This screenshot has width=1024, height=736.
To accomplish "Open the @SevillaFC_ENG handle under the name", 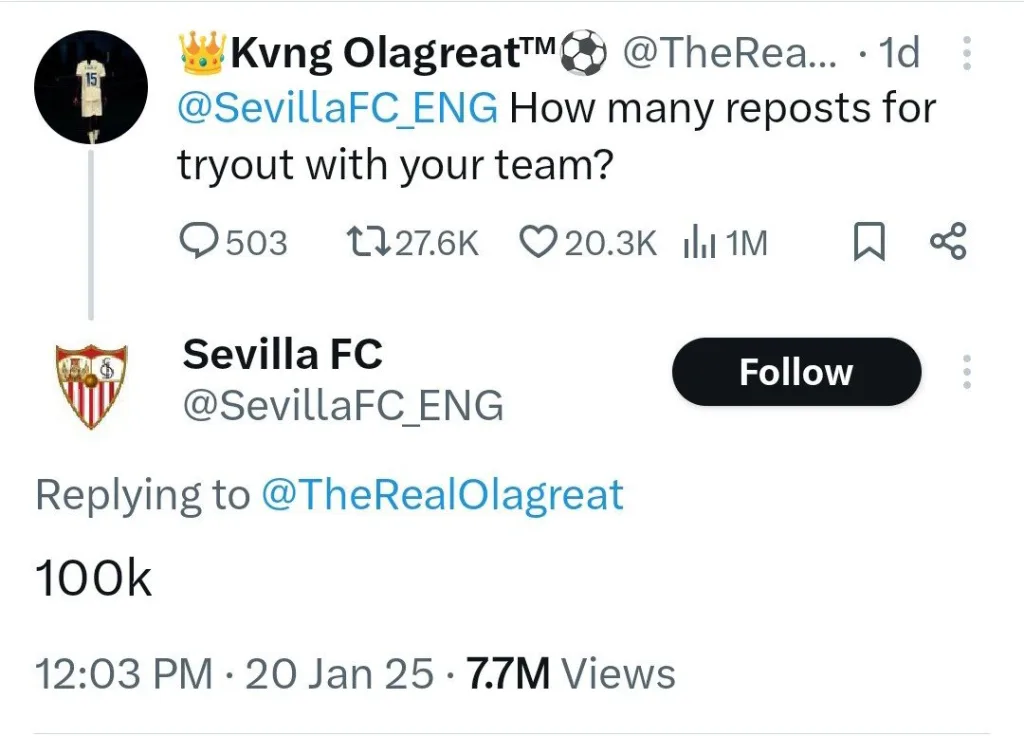I will pos(343,405).
